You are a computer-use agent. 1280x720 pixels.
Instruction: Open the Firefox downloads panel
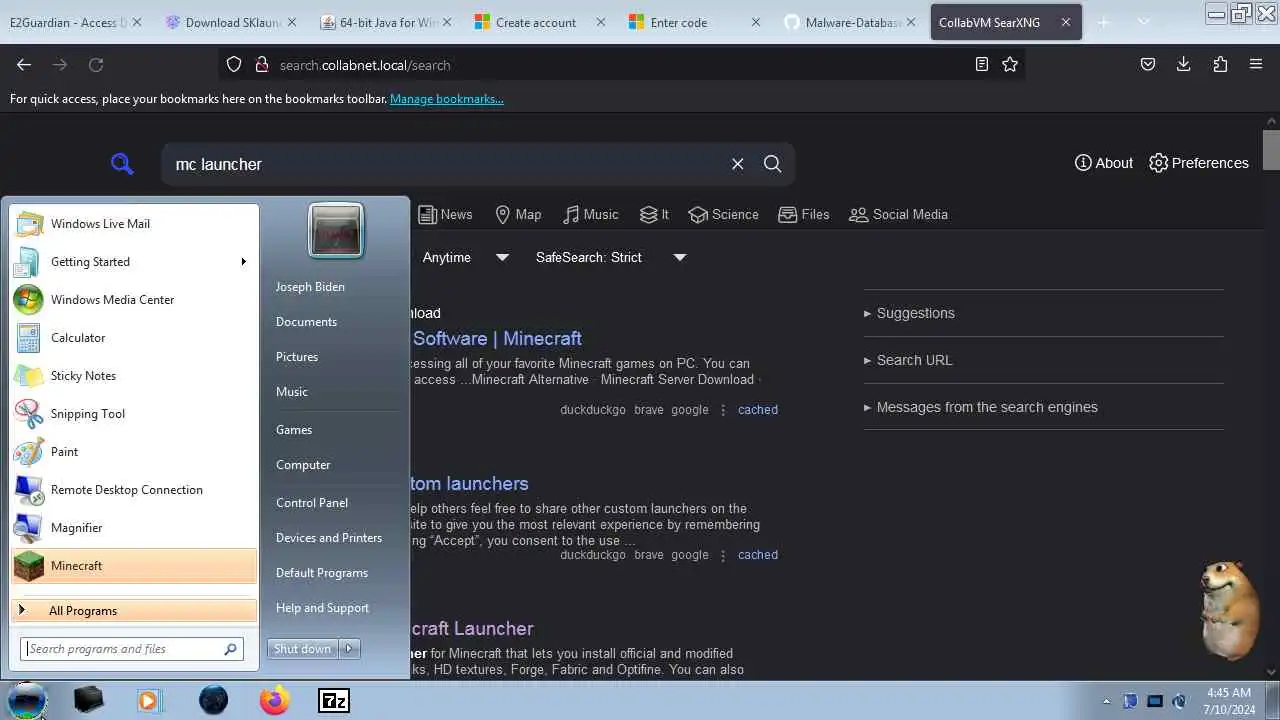(1184, 64)
